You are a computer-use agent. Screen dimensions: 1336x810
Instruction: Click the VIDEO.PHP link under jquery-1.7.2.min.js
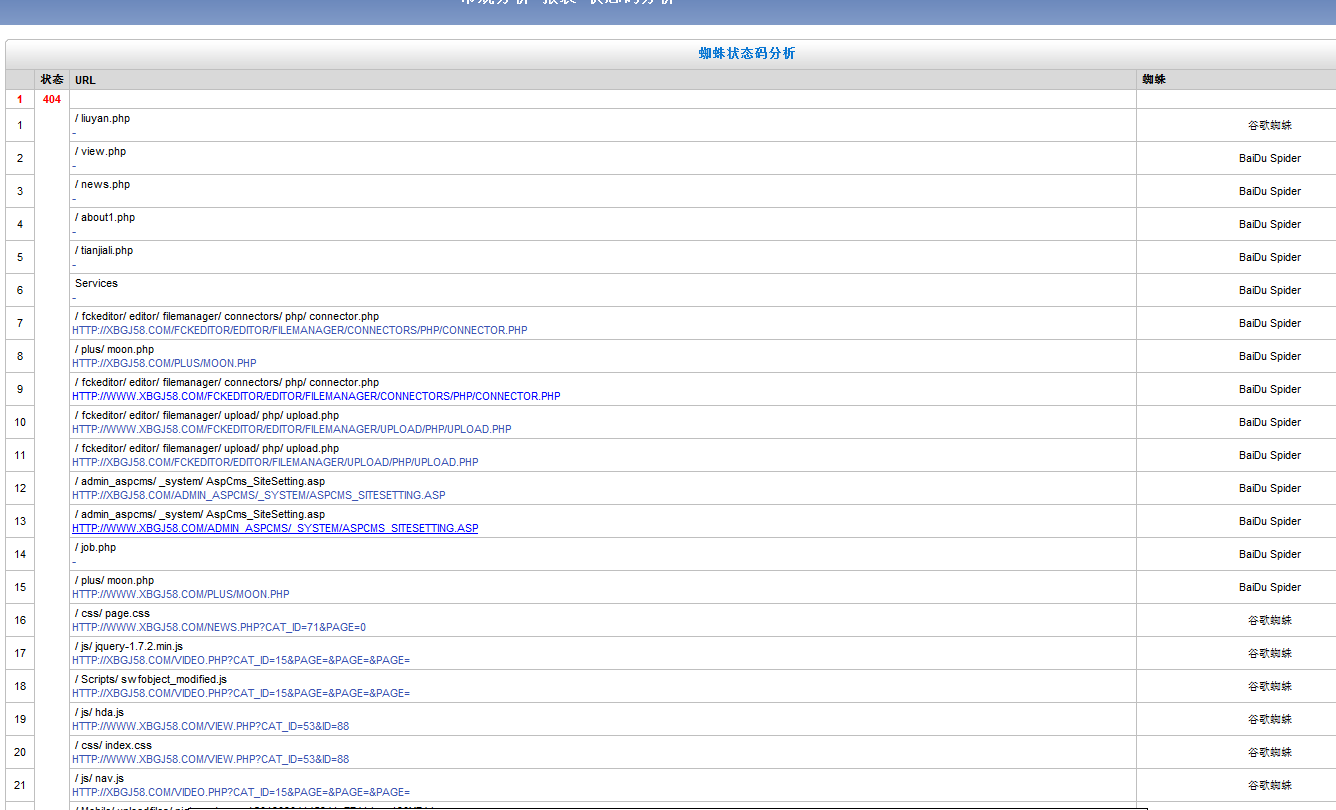(241, 661)
